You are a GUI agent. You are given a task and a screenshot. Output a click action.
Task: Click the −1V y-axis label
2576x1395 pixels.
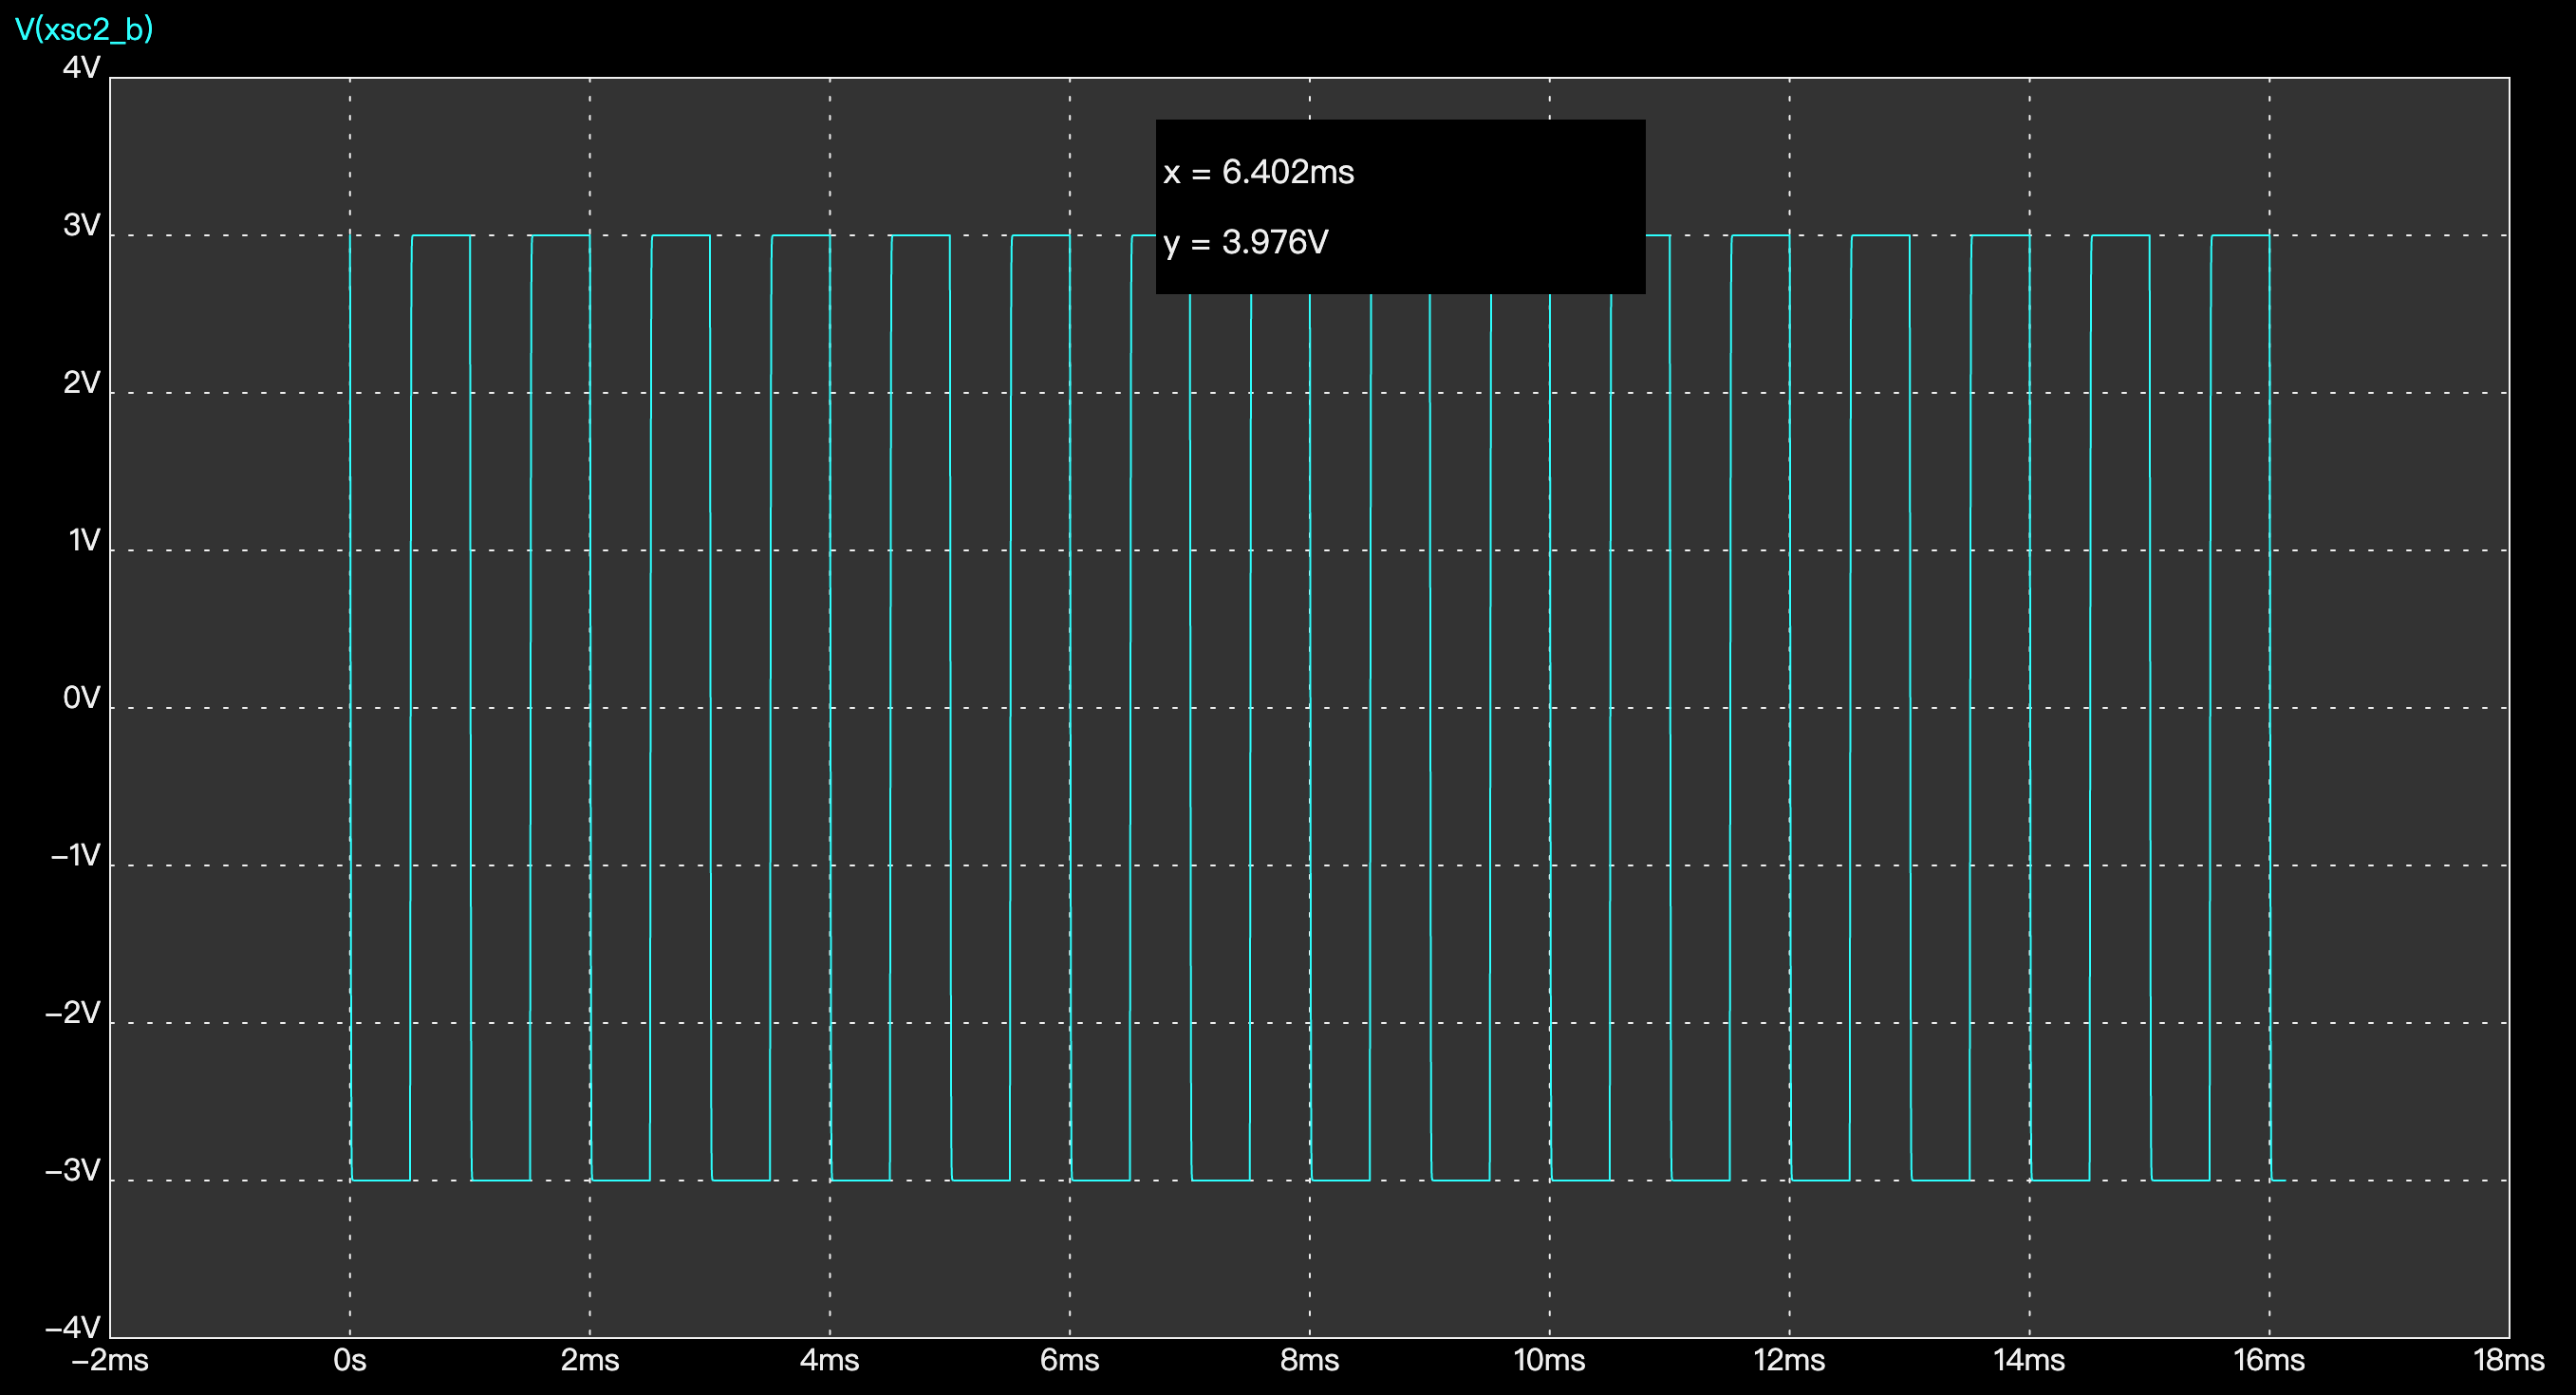point(76,855)
